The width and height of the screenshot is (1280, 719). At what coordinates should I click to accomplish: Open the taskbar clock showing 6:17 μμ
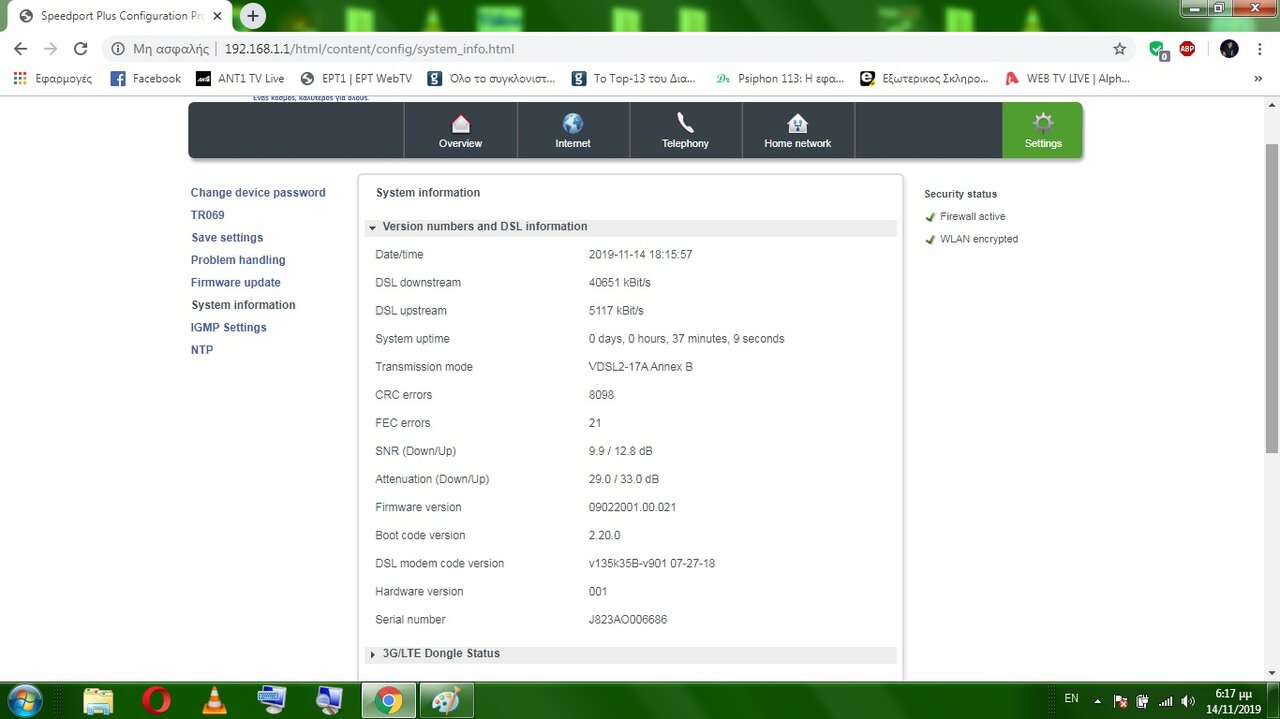click(1234, 701)
